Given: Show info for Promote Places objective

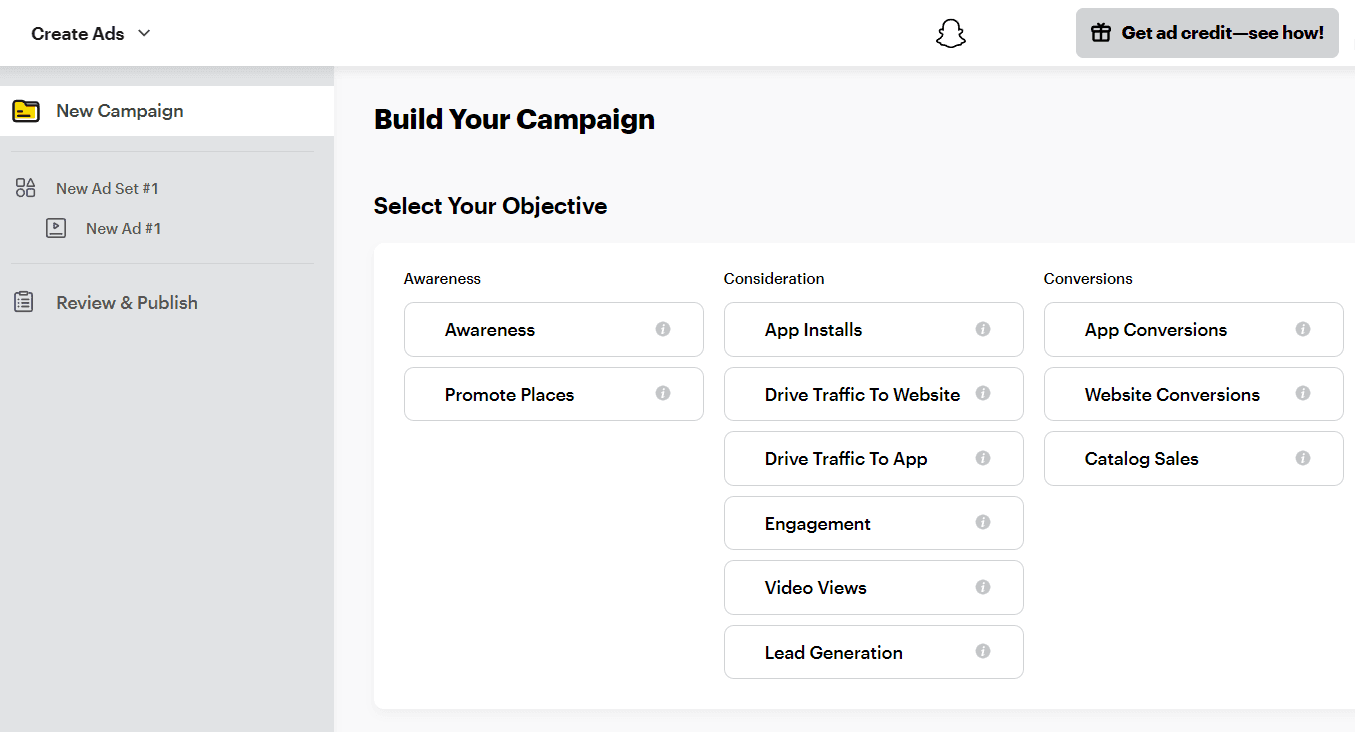Looking at the screenshot, I should click(663, 394).
